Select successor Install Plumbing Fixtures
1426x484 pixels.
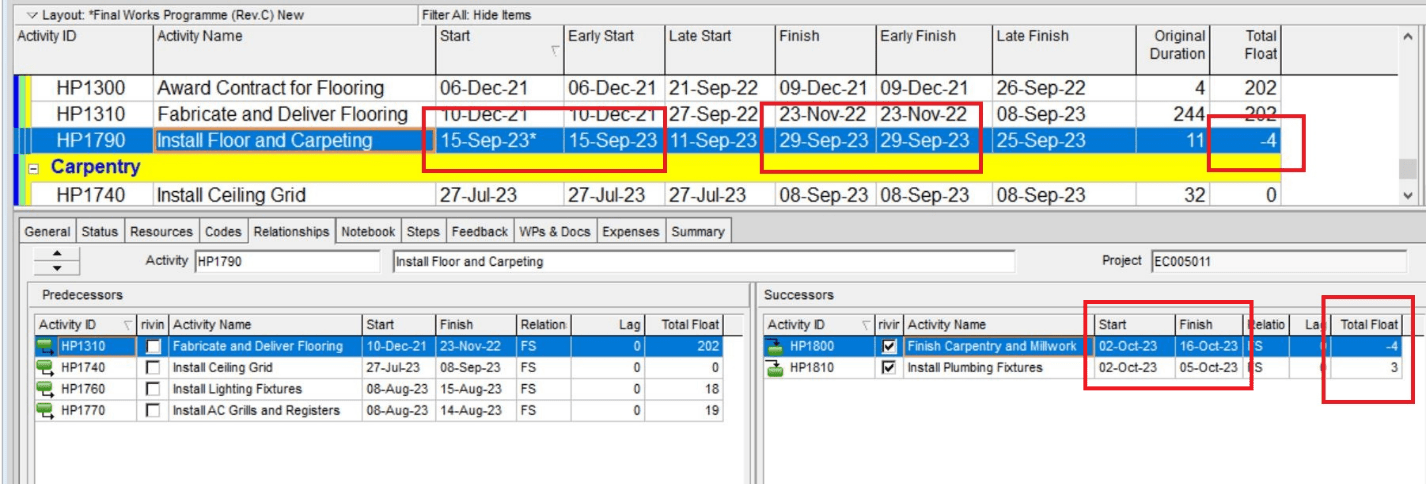pyautogui.click(x=1083, y=367)
